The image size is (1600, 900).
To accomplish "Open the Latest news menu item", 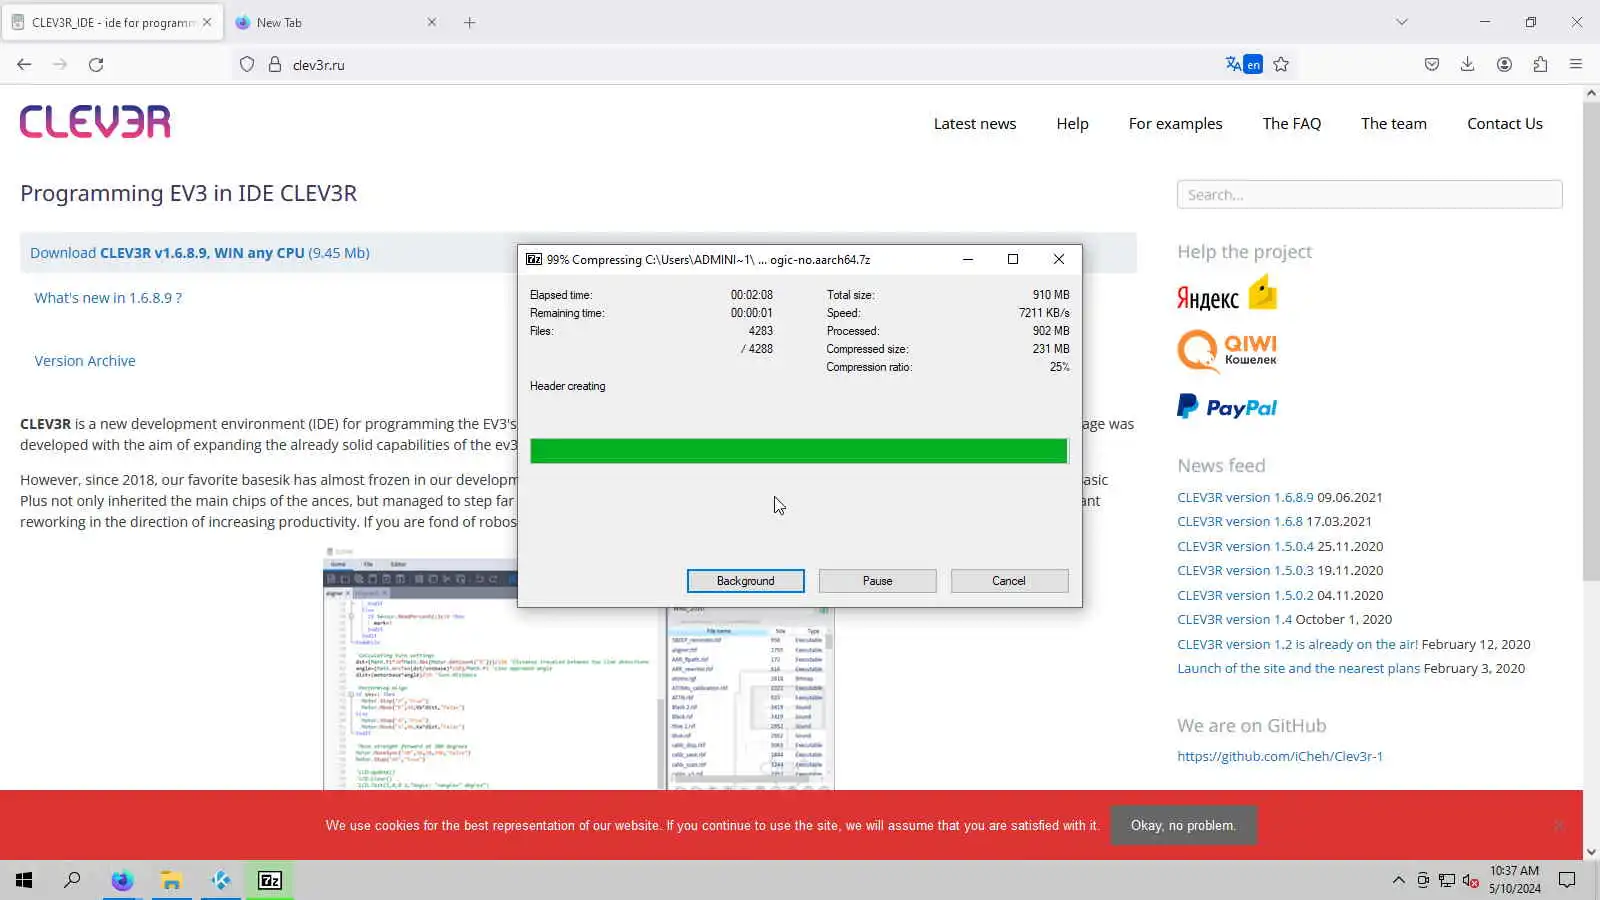I will [975, 124].
